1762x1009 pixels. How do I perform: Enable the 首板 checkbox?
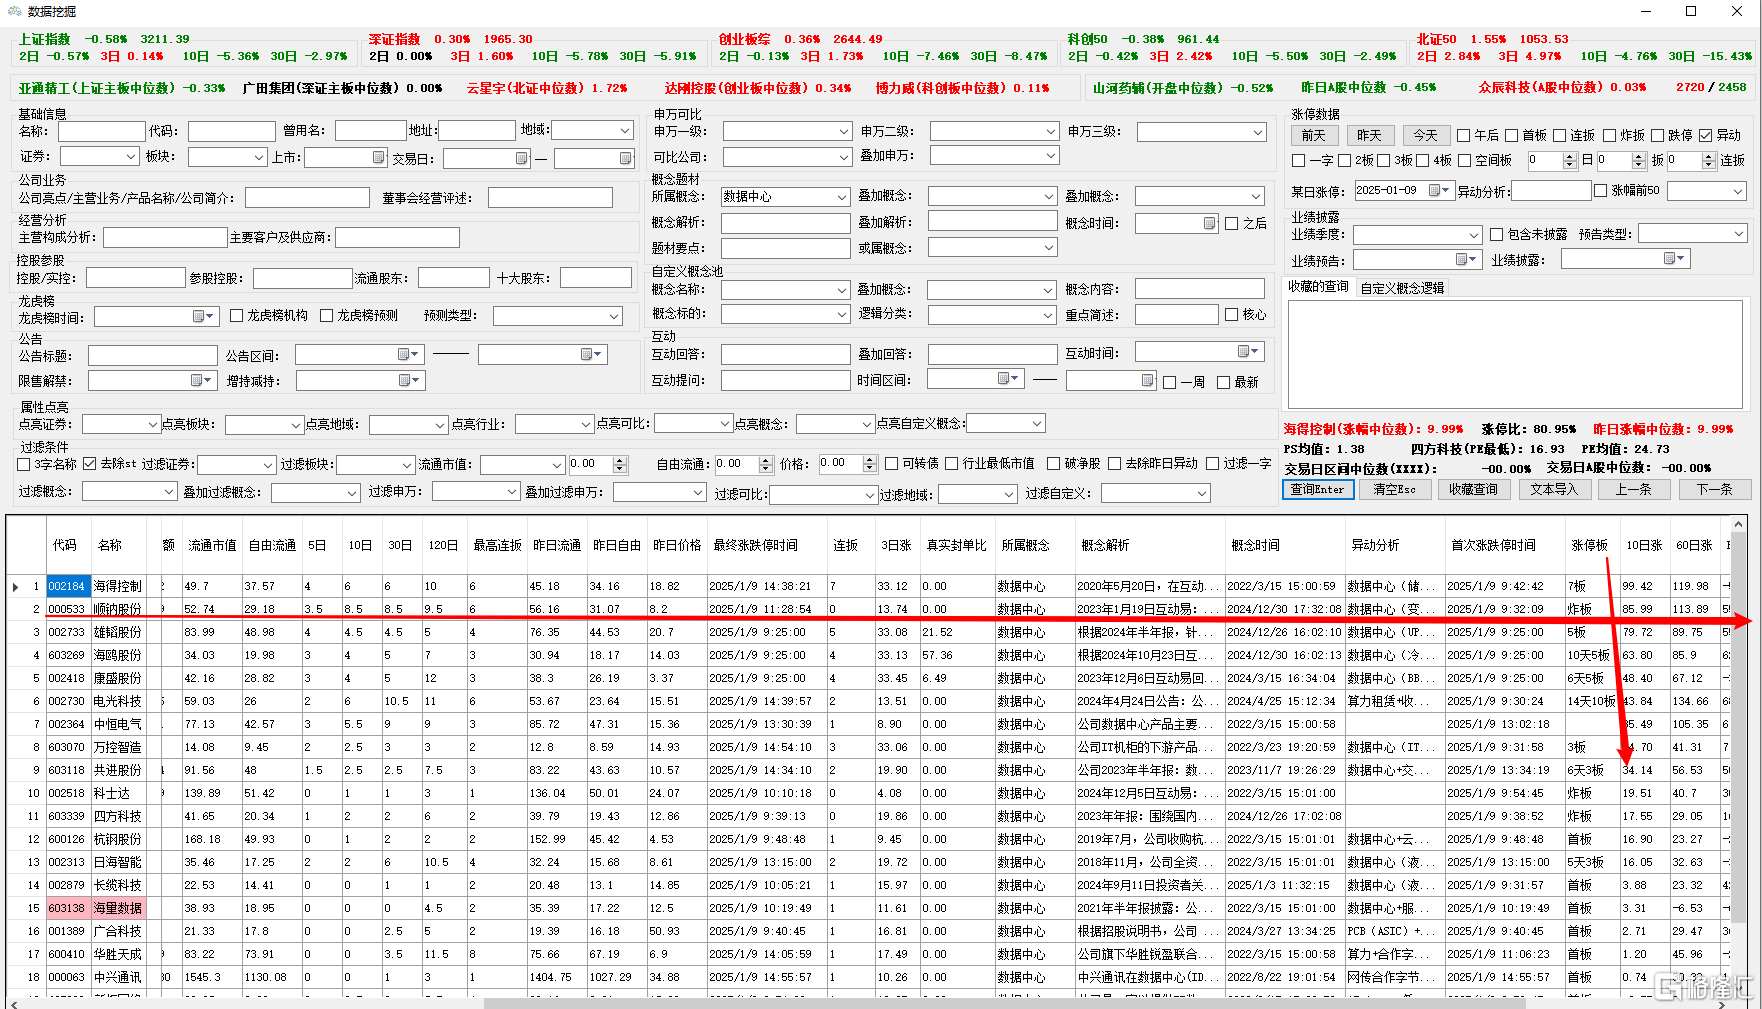pos(1511,136)
